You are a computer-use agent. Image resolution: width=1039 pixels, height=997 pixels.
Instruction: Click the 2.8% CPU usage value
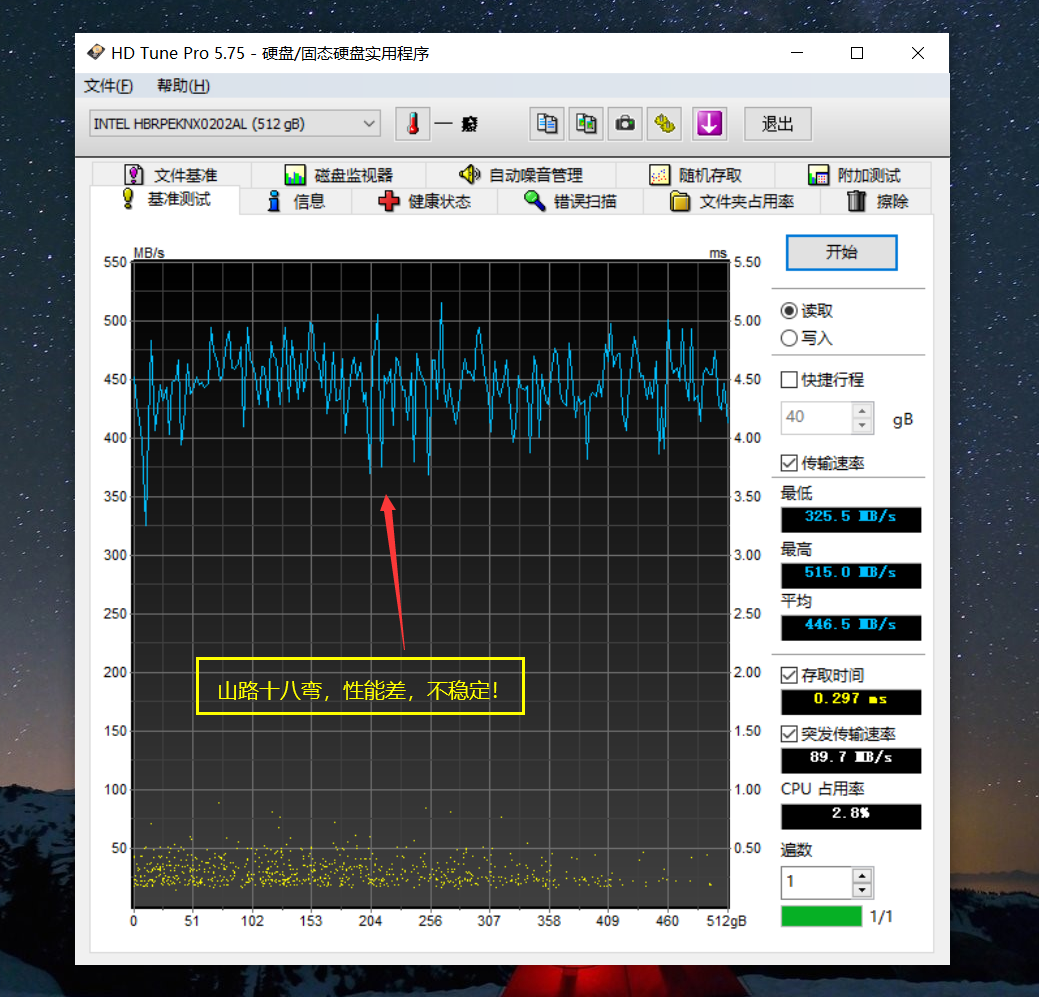(x=851, y=816)
